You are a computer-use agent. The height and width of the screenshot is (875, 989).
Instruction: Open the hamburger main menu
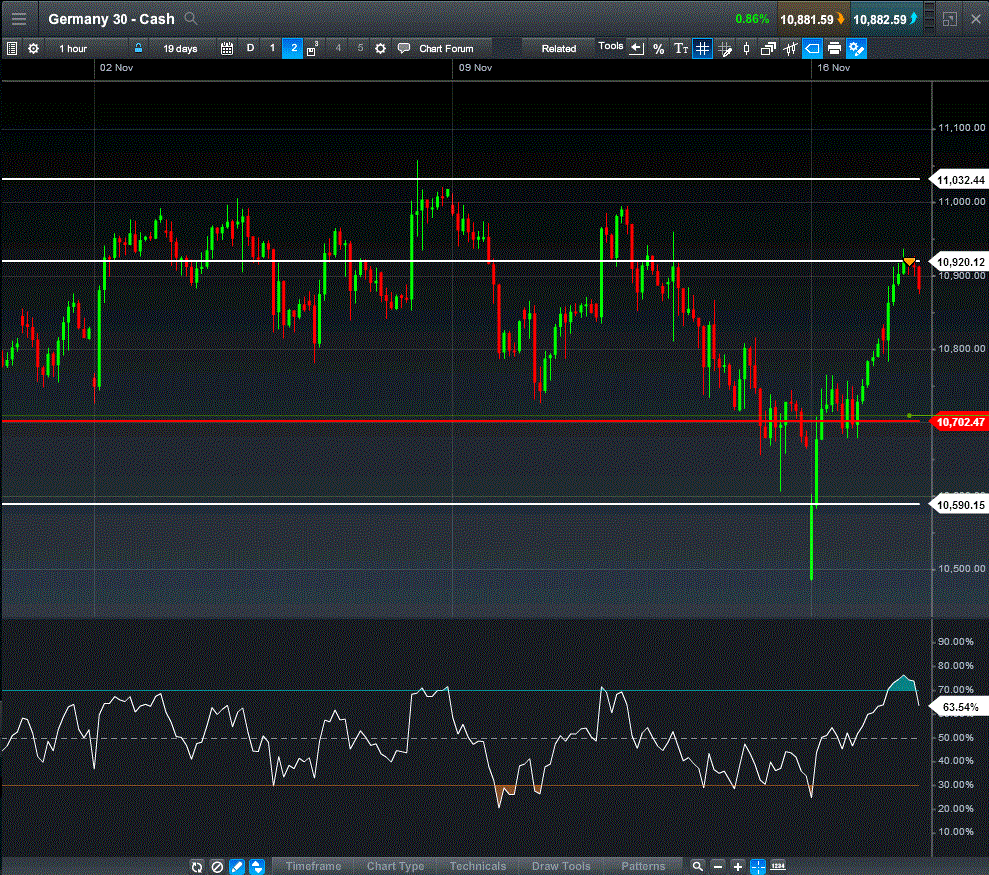click(x=19, y=19)
